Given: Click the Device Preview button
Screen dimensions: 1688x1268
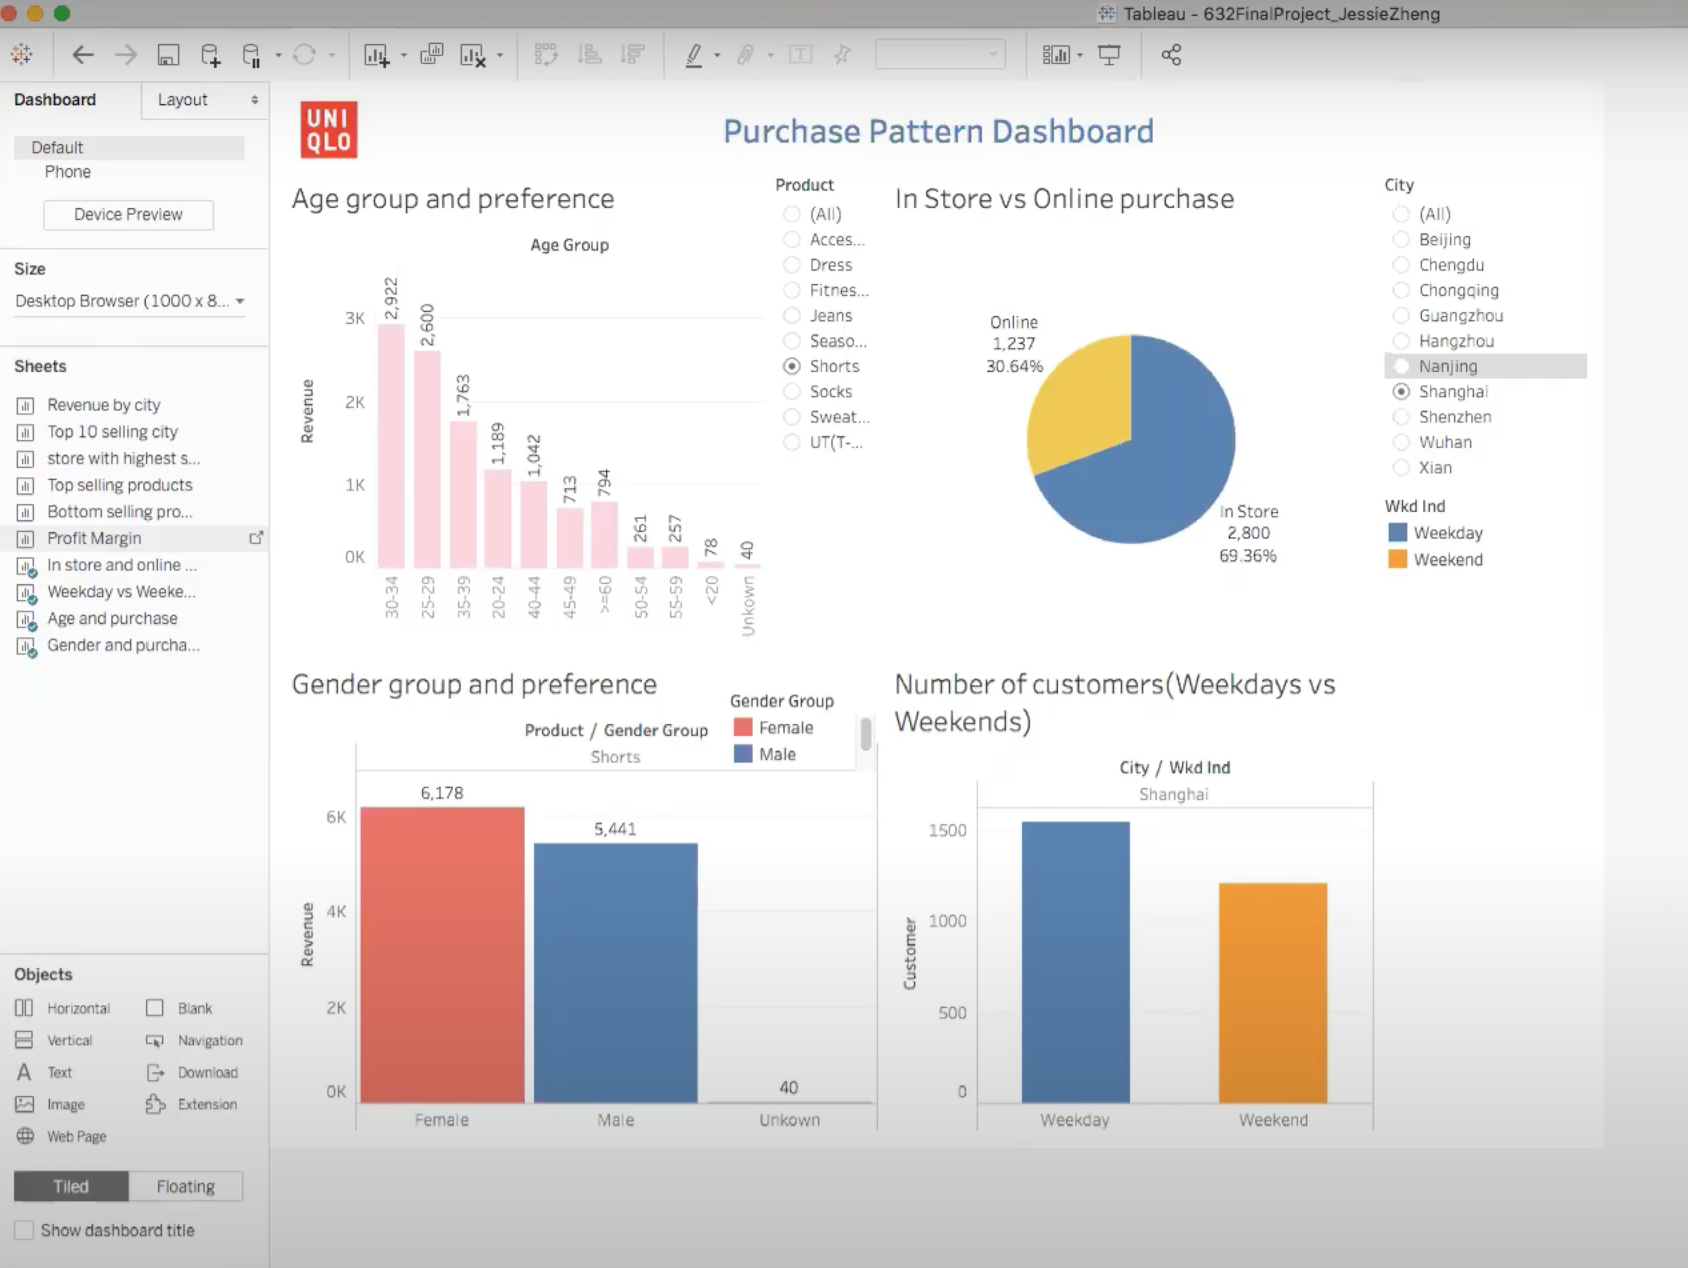Looking at the screenshot, I should tap(128, 215).
